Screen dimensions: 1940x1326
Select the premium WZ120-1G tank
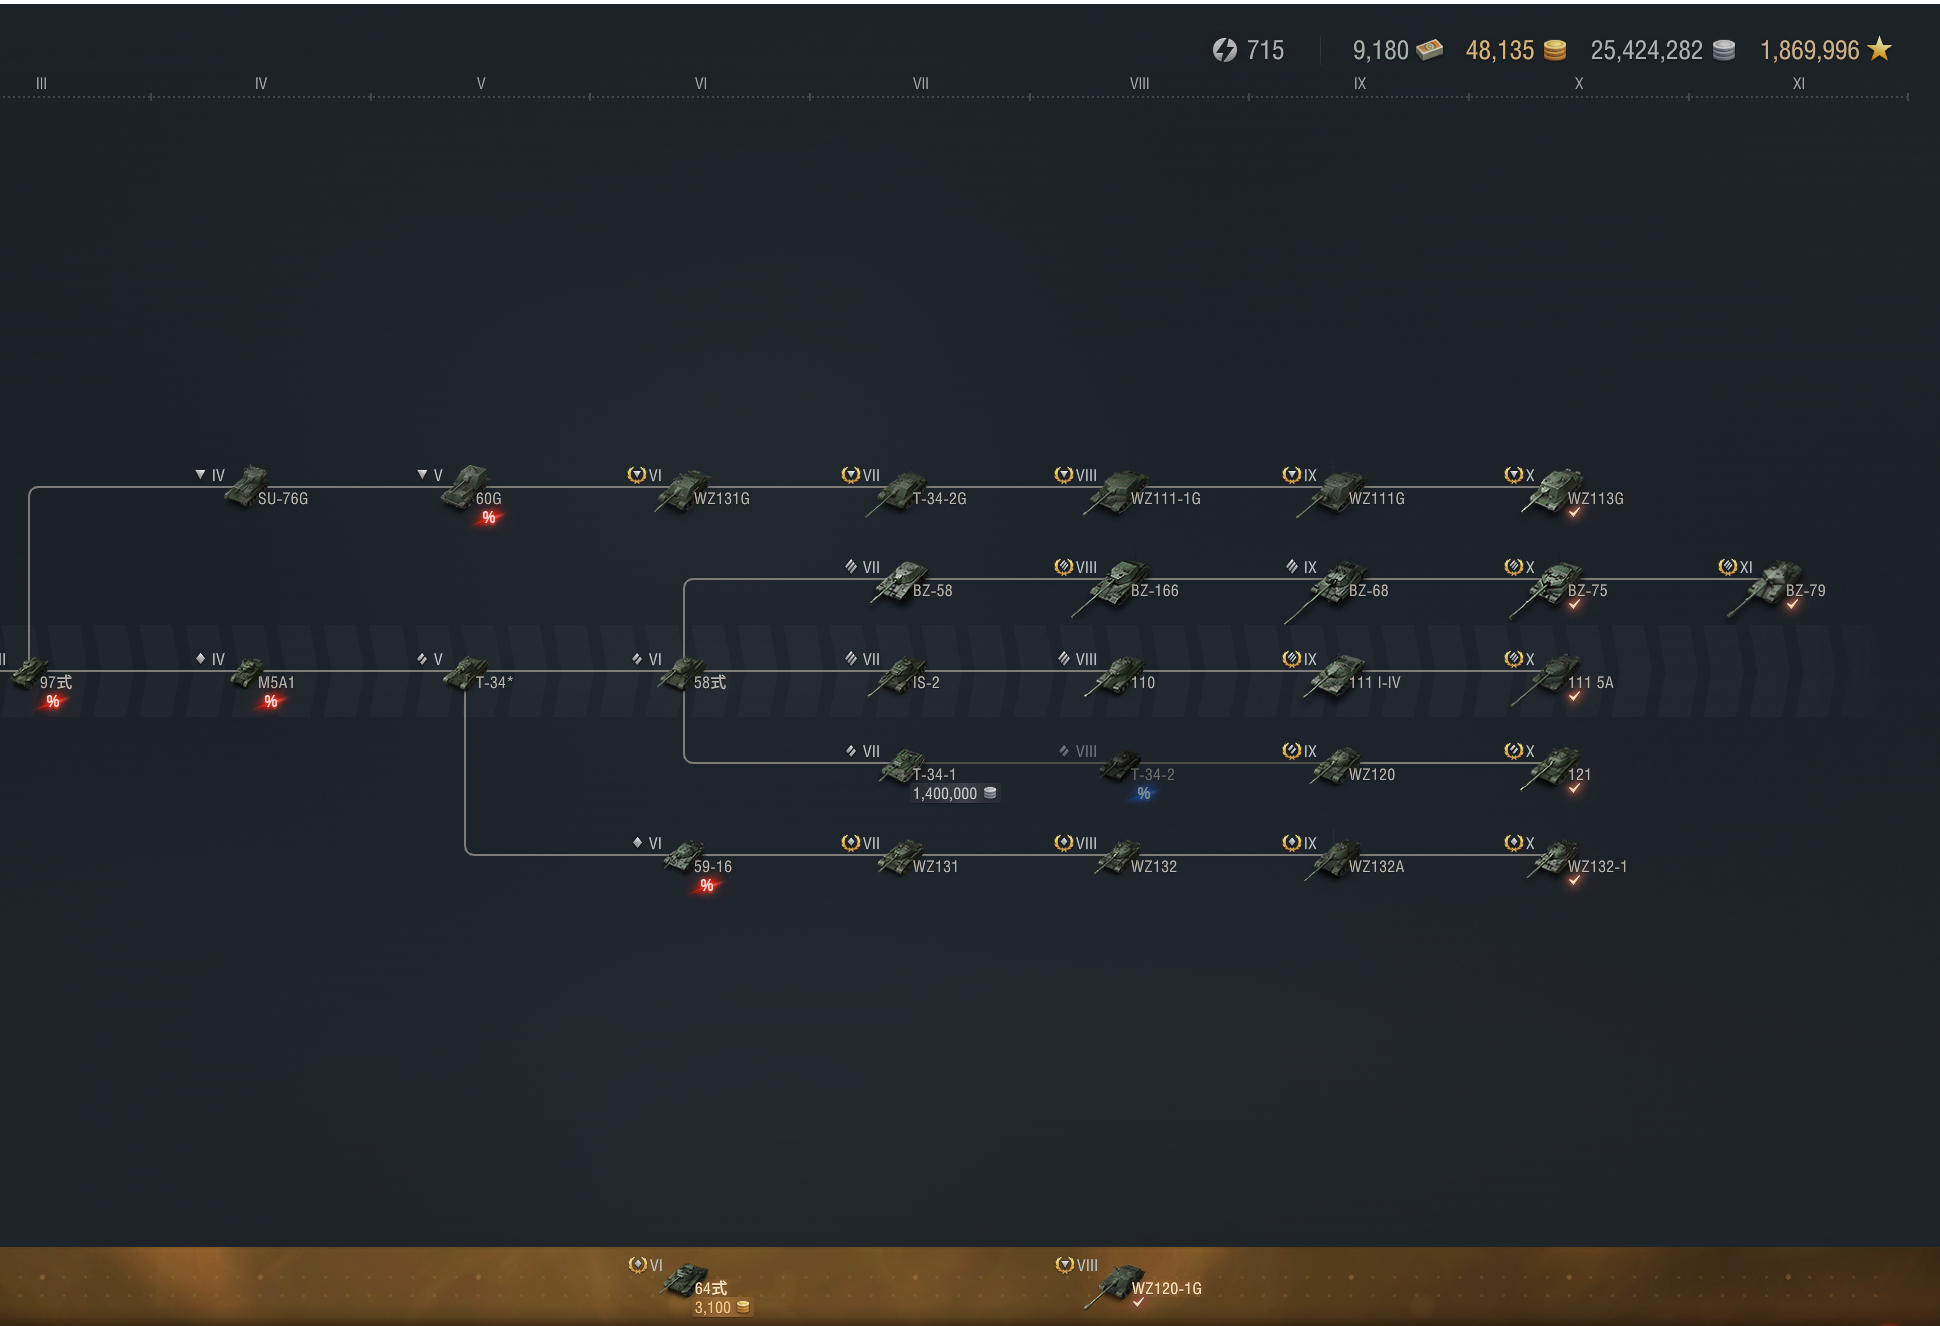[1120, 1283]
